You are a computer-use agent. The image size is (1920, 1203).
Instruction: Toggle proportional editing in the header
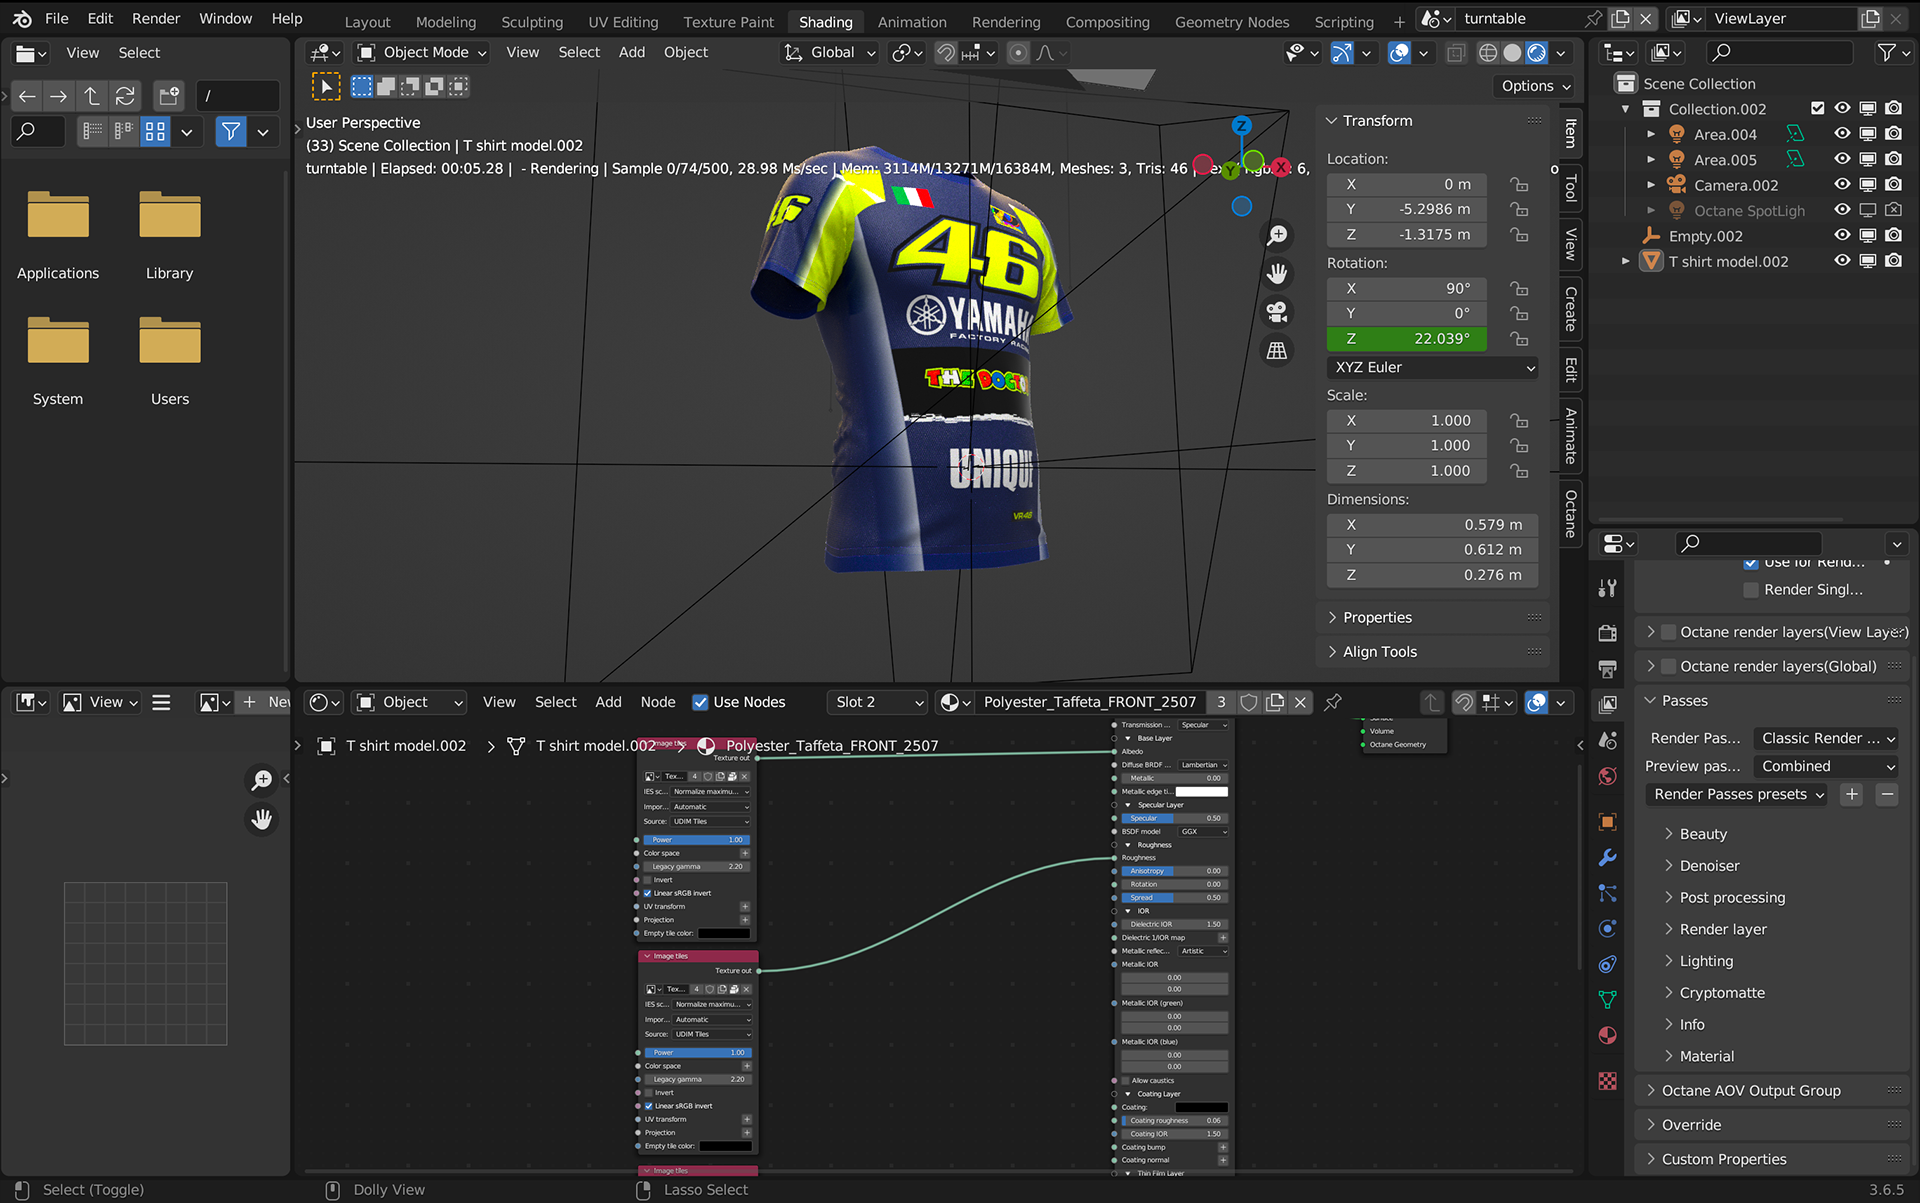pos(1018,53)
